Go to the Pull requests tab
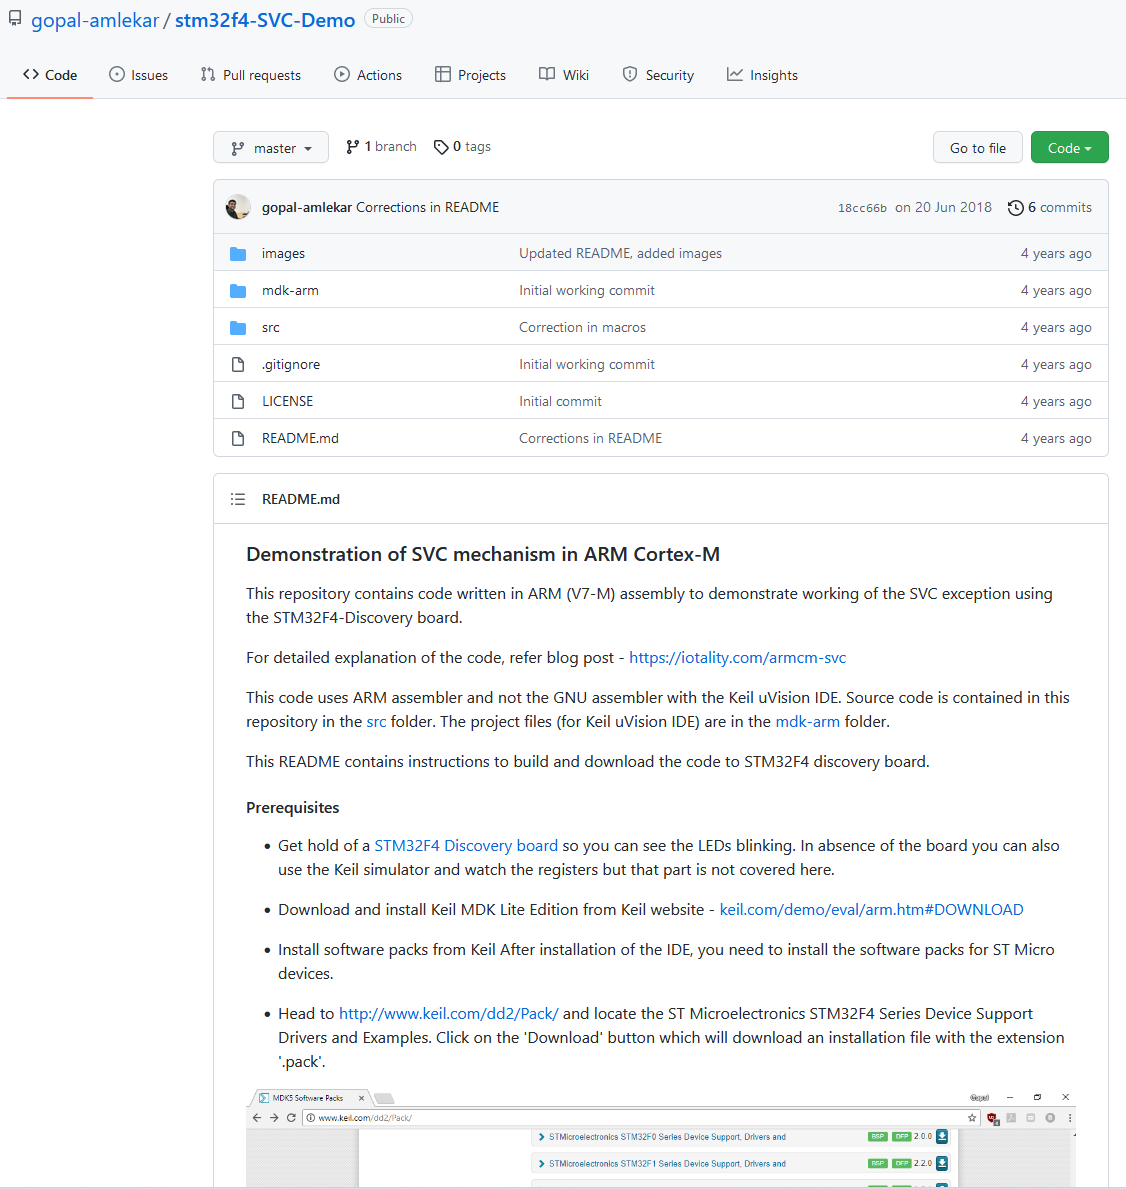The height and width of the screenshot is (1189, 1126). click(x=250, y=75)
